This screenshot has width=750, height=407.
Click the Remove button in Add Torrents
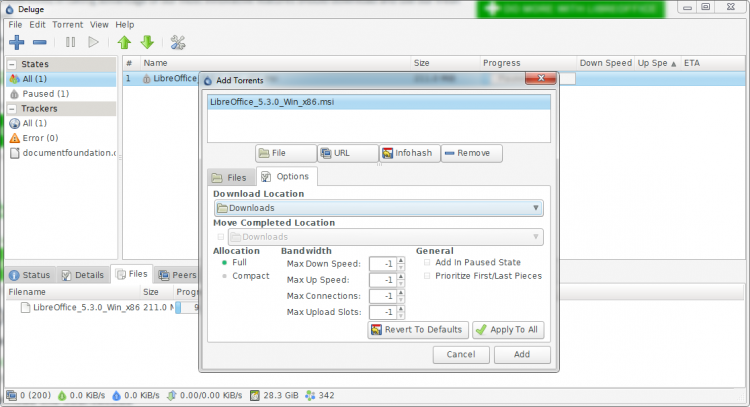coord(472,154)
